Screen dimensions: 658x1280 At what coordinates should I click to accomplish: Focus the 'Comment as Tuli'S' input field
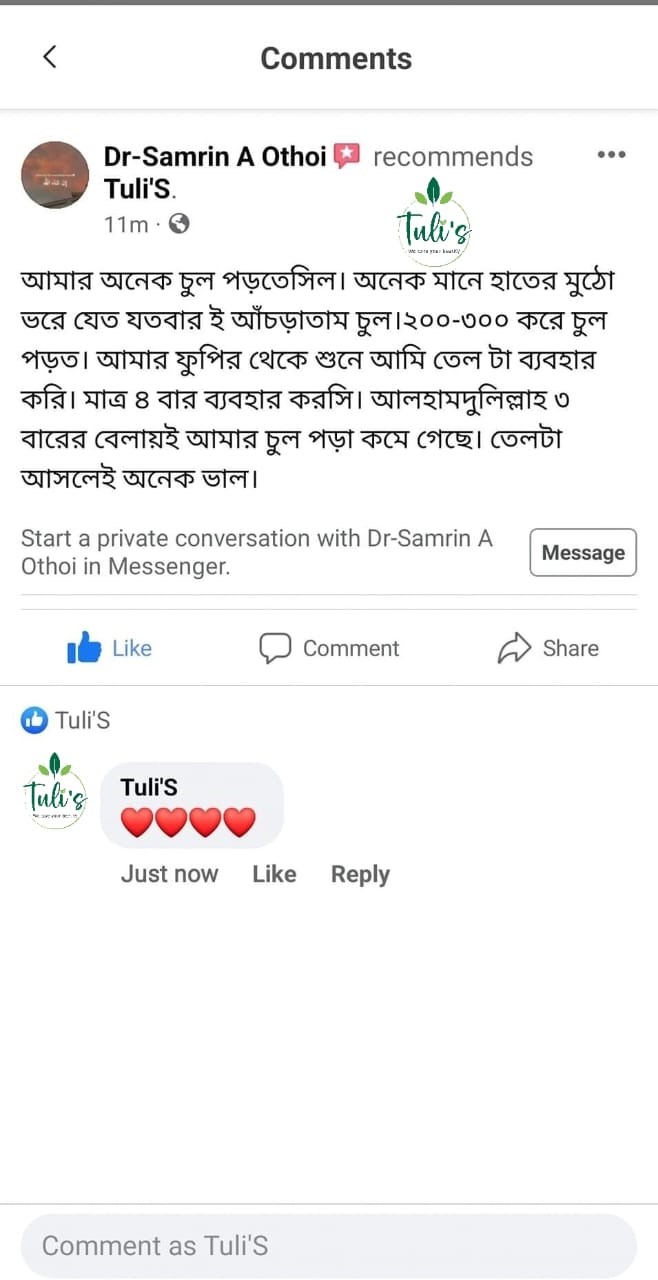click(329, 1246)
